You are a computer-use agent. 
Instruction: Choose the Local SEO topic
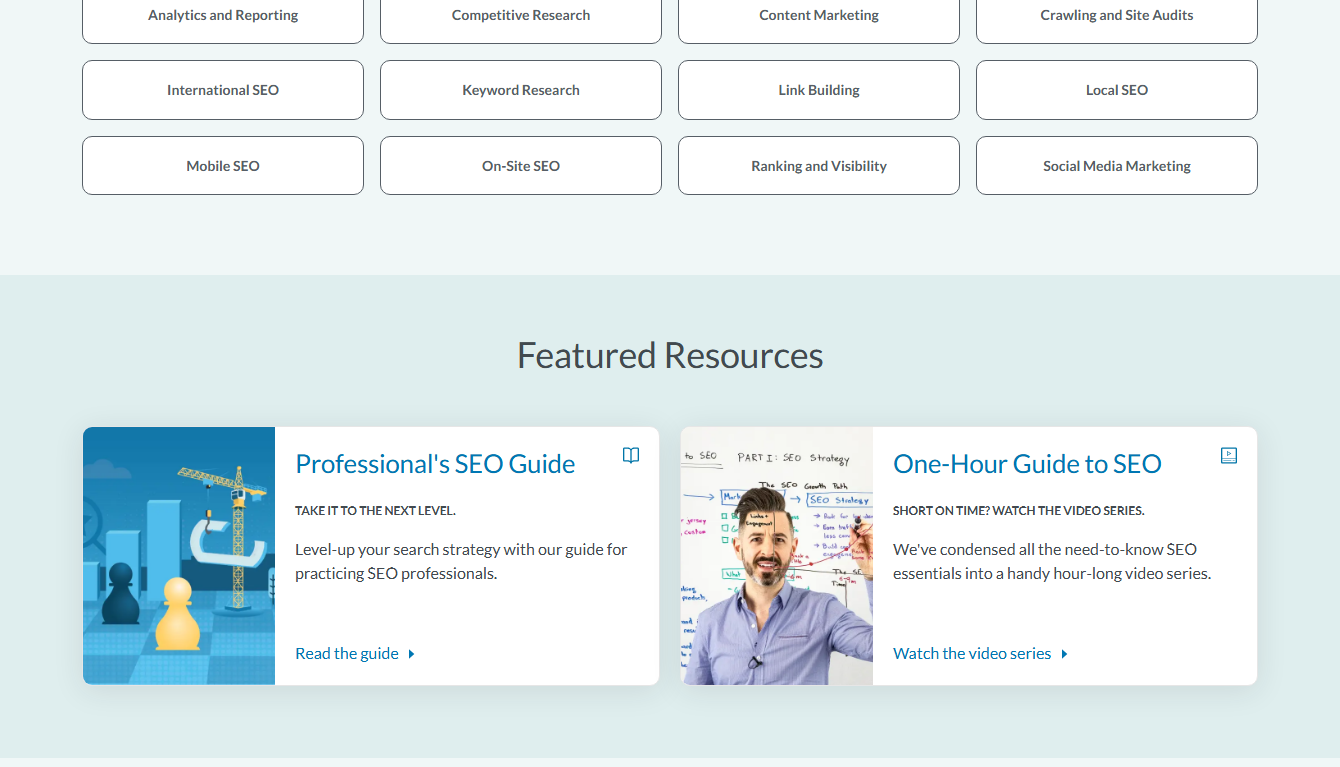click(1117, 90)
